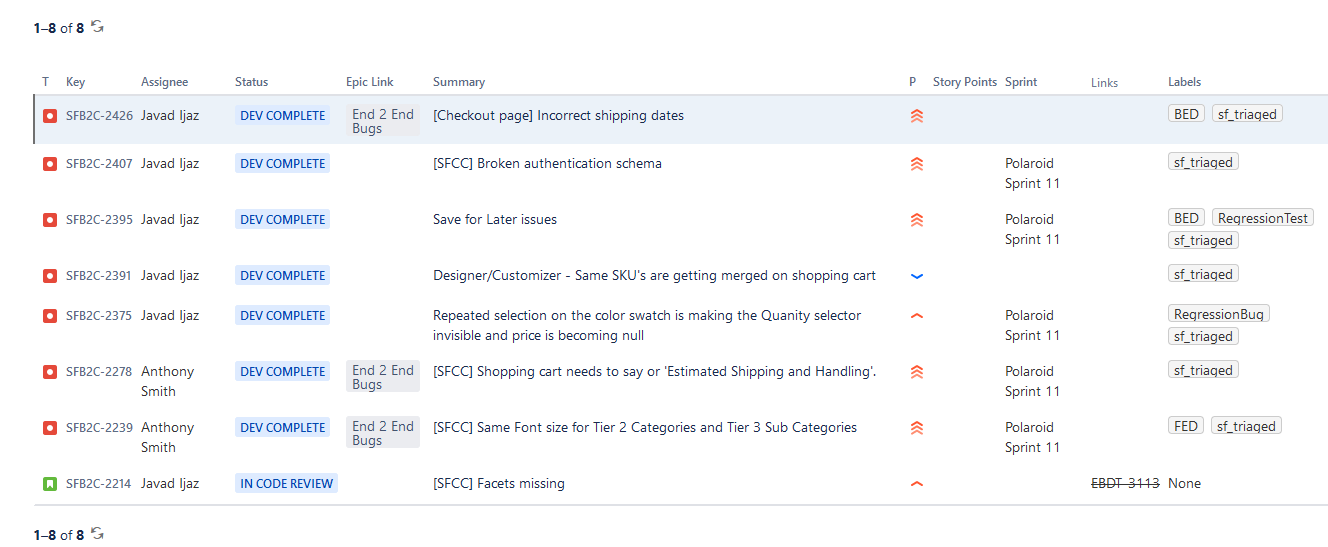The image size is (1328, 547).
Task: Sort by the Status column header
Action: (251, 82)
